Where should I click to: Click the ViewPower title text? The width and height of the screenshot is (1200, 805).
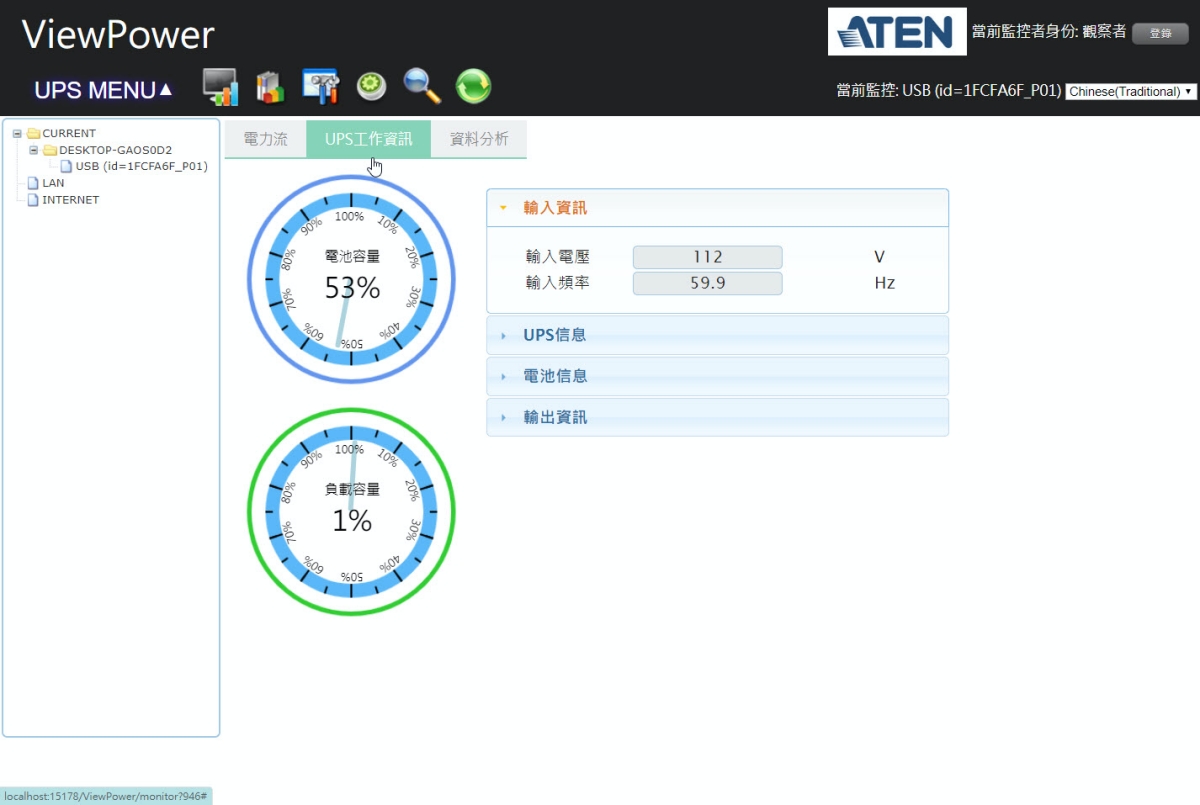(118, 35)
